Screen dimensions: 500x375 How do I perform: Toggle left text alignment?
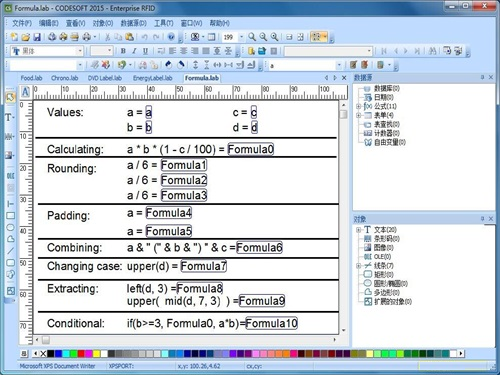[x=172, y=51]
